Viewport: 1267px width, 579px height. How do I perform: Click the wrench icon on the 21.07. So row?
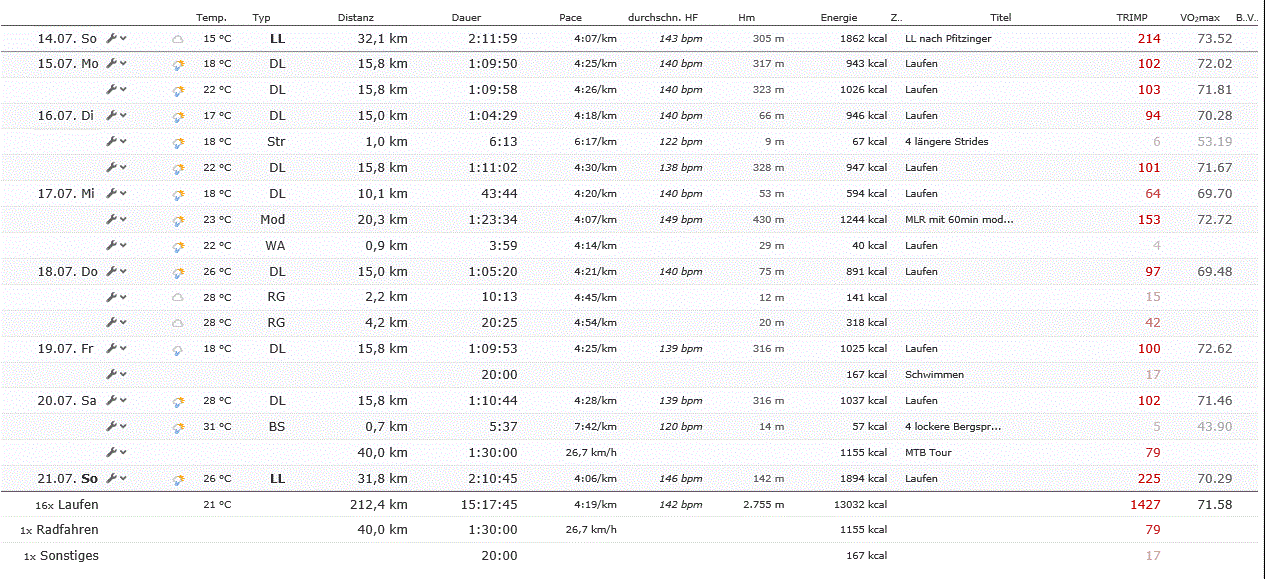[113, 478]
